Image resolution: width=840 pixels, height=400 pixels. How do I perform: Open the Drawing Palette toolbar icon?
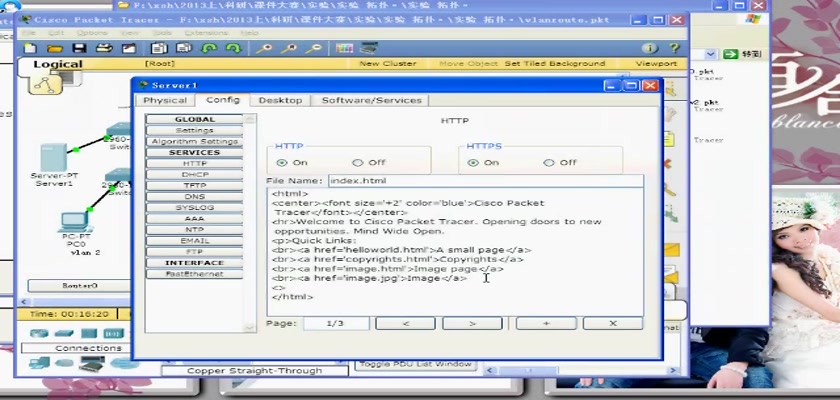pos(344,48)
